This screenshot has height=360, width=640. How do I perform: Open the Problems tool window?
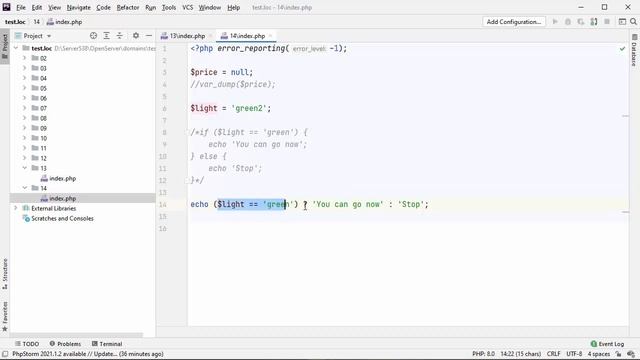click(65, 344)
